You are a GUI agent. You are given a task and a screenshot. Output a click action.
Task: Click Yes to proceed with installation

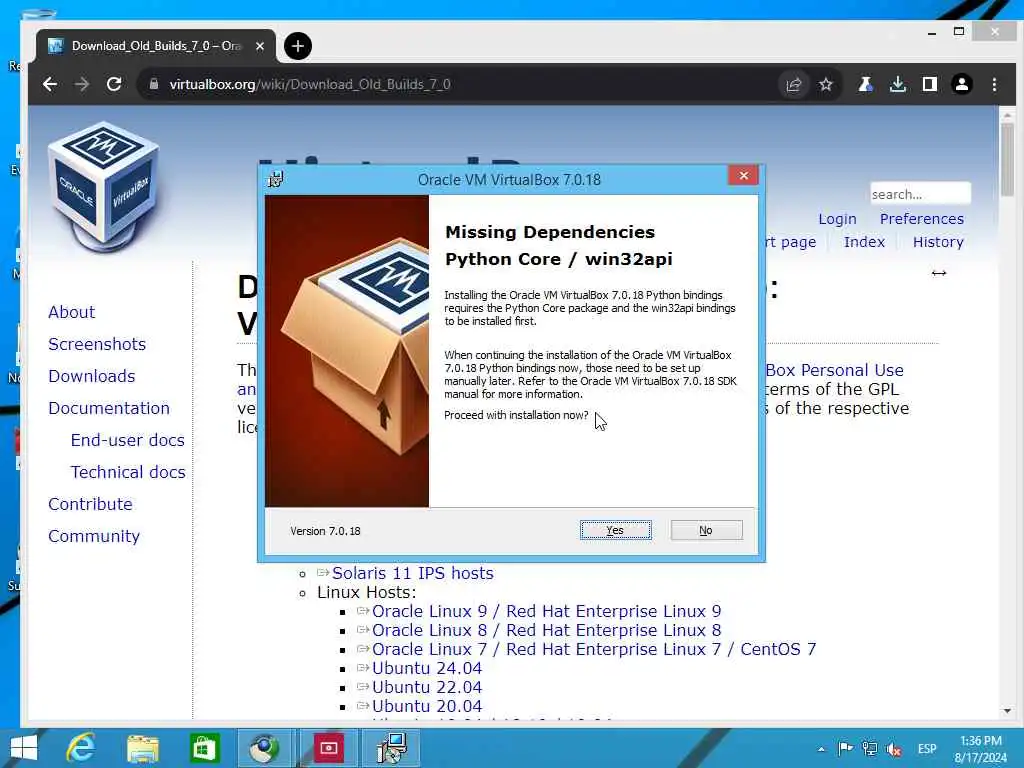tap(615, 530)
